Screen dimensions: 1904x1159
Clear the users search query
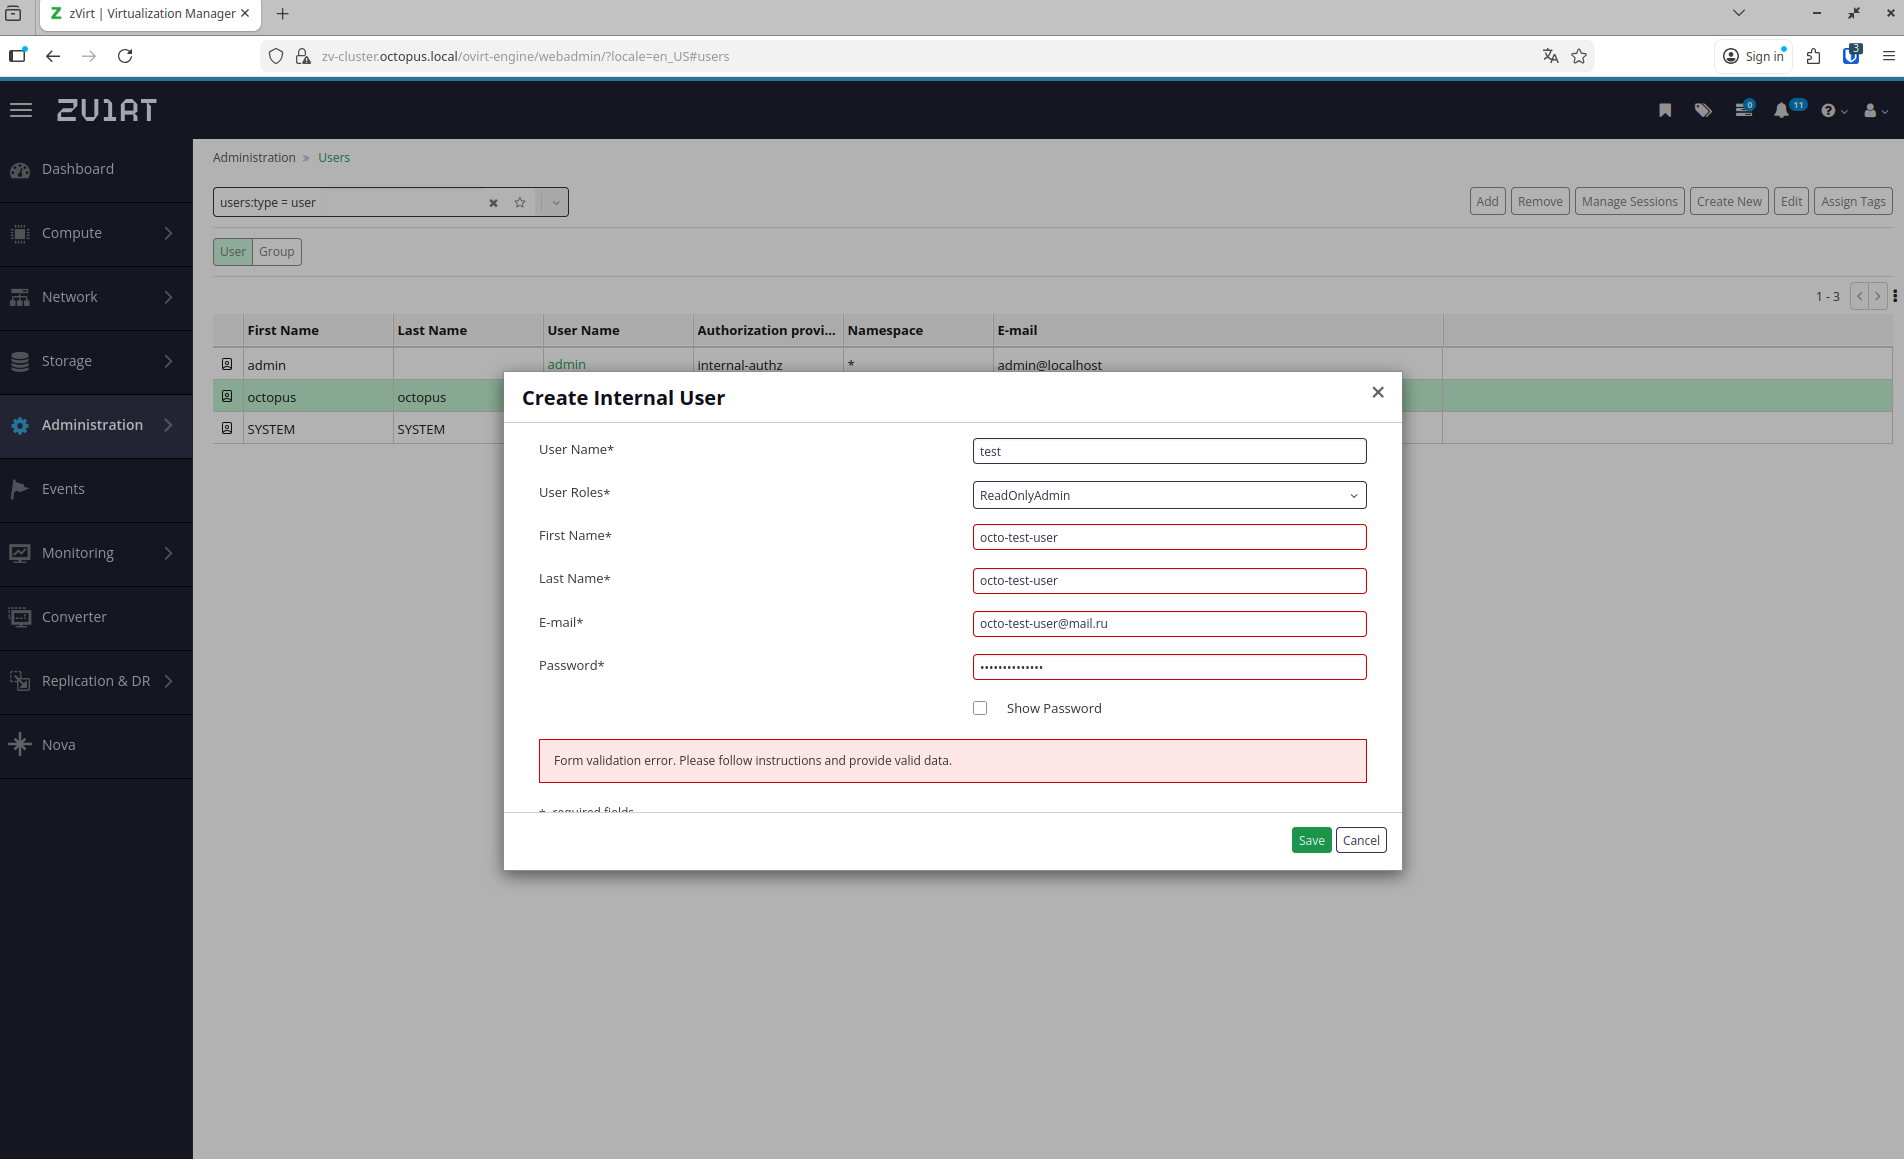click(493, 203)
